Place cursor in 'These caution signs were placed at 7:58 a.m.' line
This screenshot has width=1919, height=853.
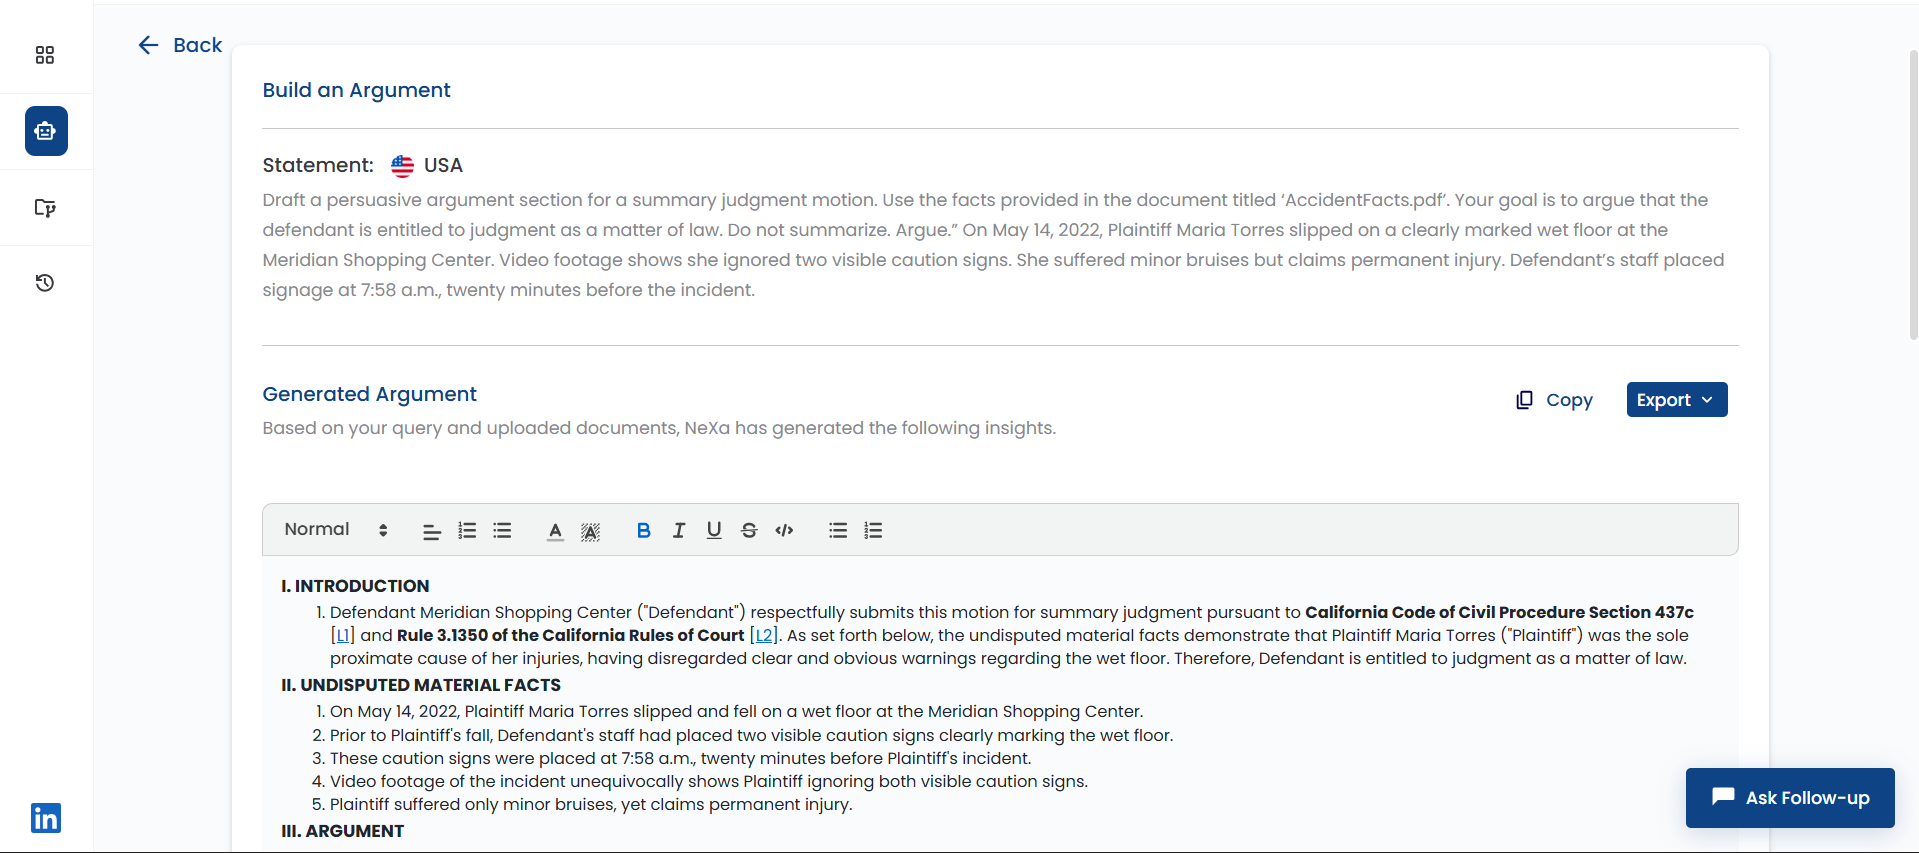click(x=680, y=758)
